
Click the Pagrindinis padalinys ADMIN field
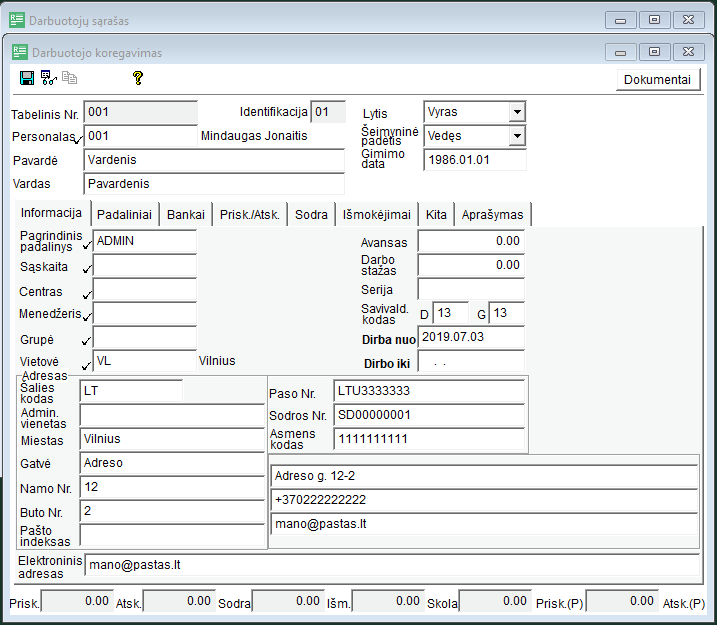coord(145,241)
